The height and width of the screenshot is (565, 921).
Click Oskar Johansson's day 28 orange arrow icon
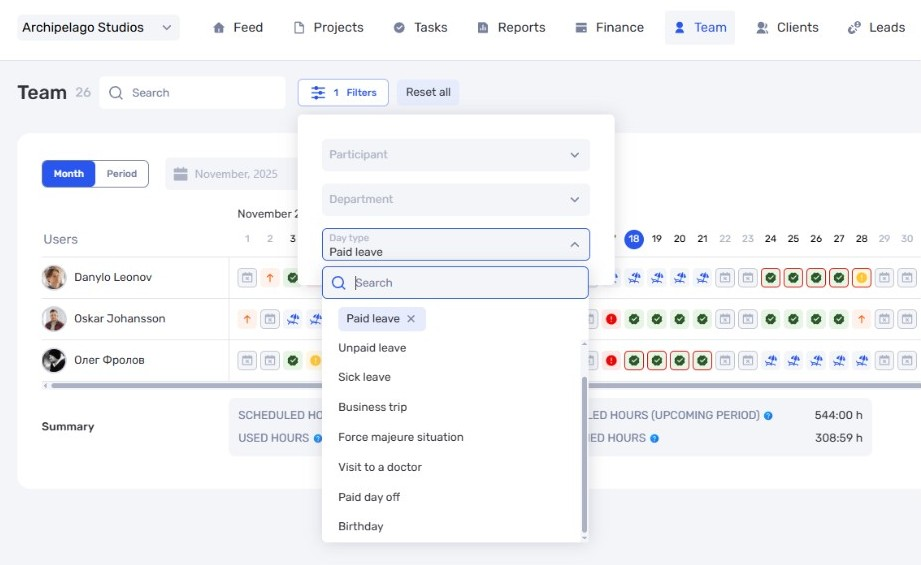(862, 319)
